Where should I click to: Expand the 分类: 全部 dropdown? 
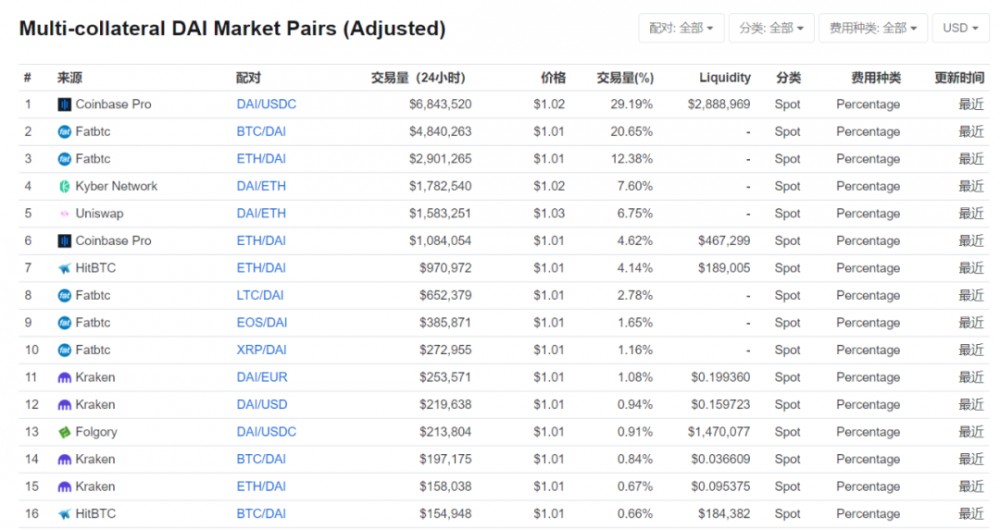[771, 28]
